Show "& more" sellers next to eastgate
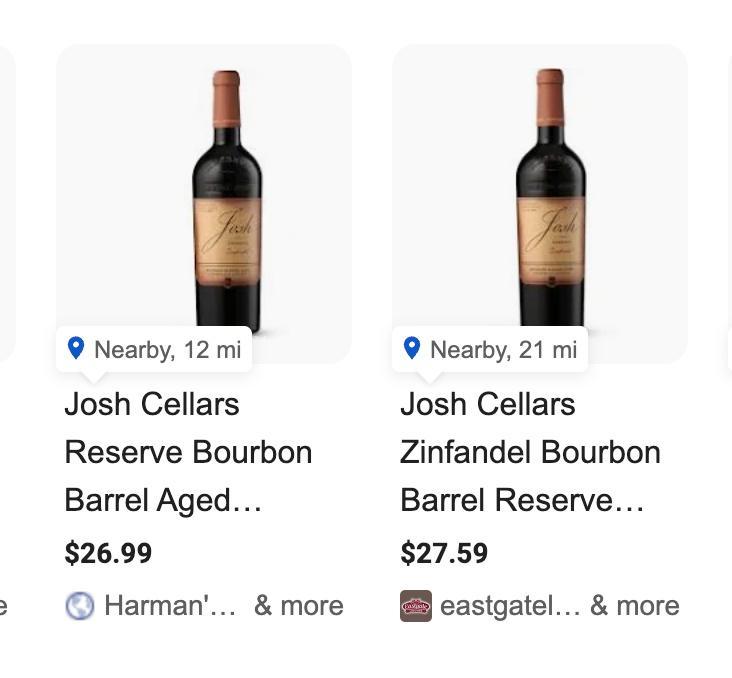 click(x=634, y=606)
